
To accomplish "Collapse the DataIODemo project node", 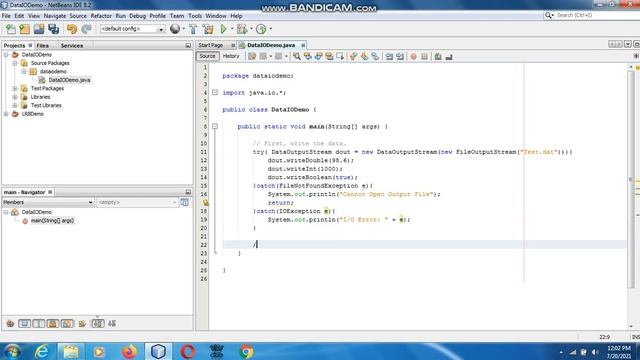I will tap(6, 54).
